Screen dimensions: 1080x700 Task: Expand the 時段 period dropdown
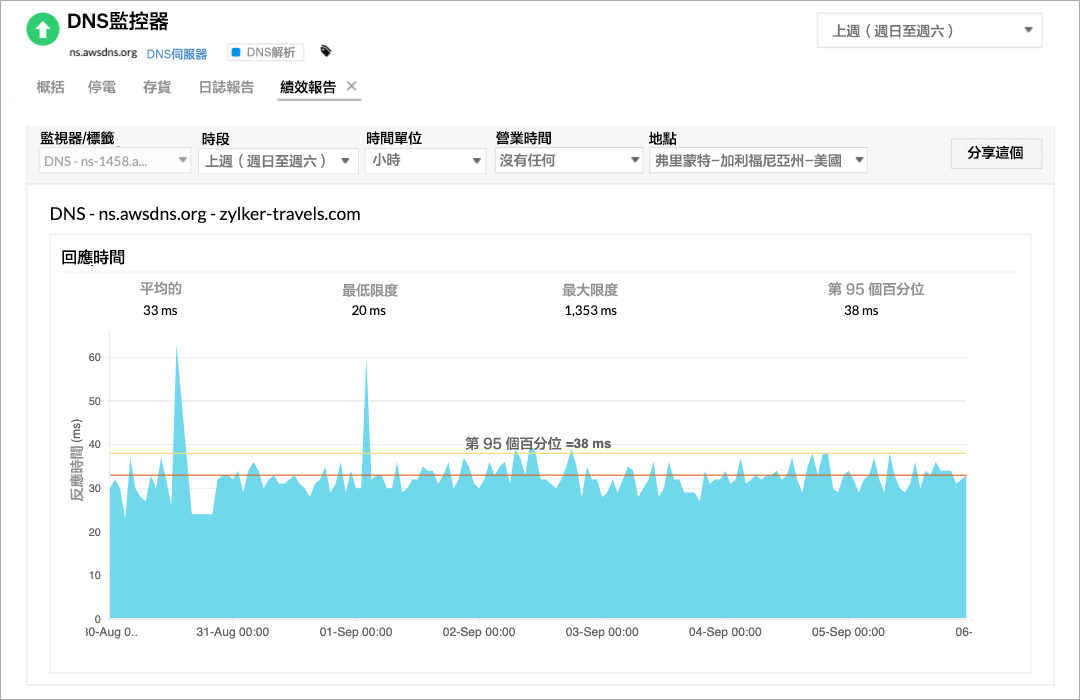278,159
